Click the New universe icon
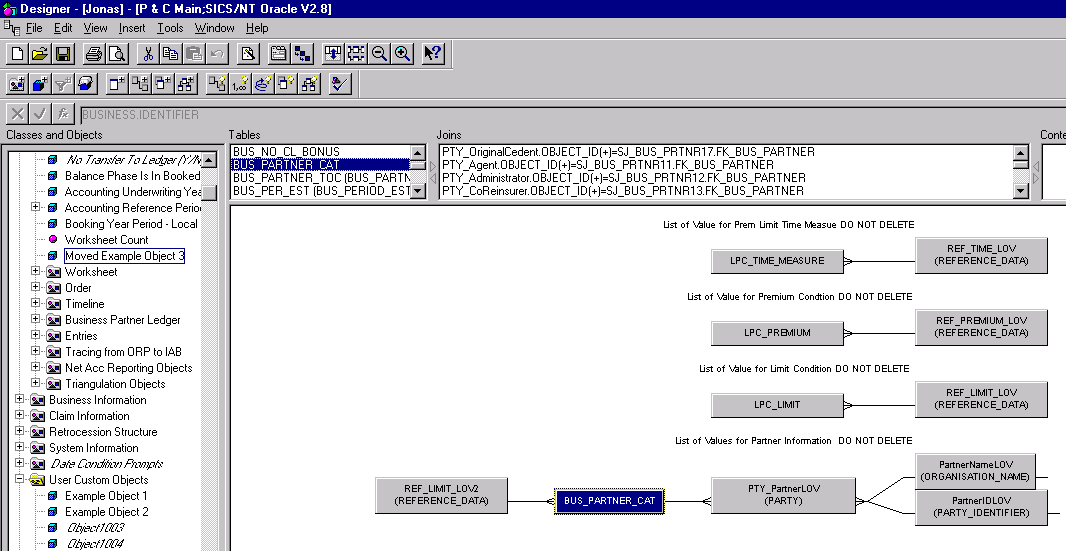 click(x=16, y=54)
